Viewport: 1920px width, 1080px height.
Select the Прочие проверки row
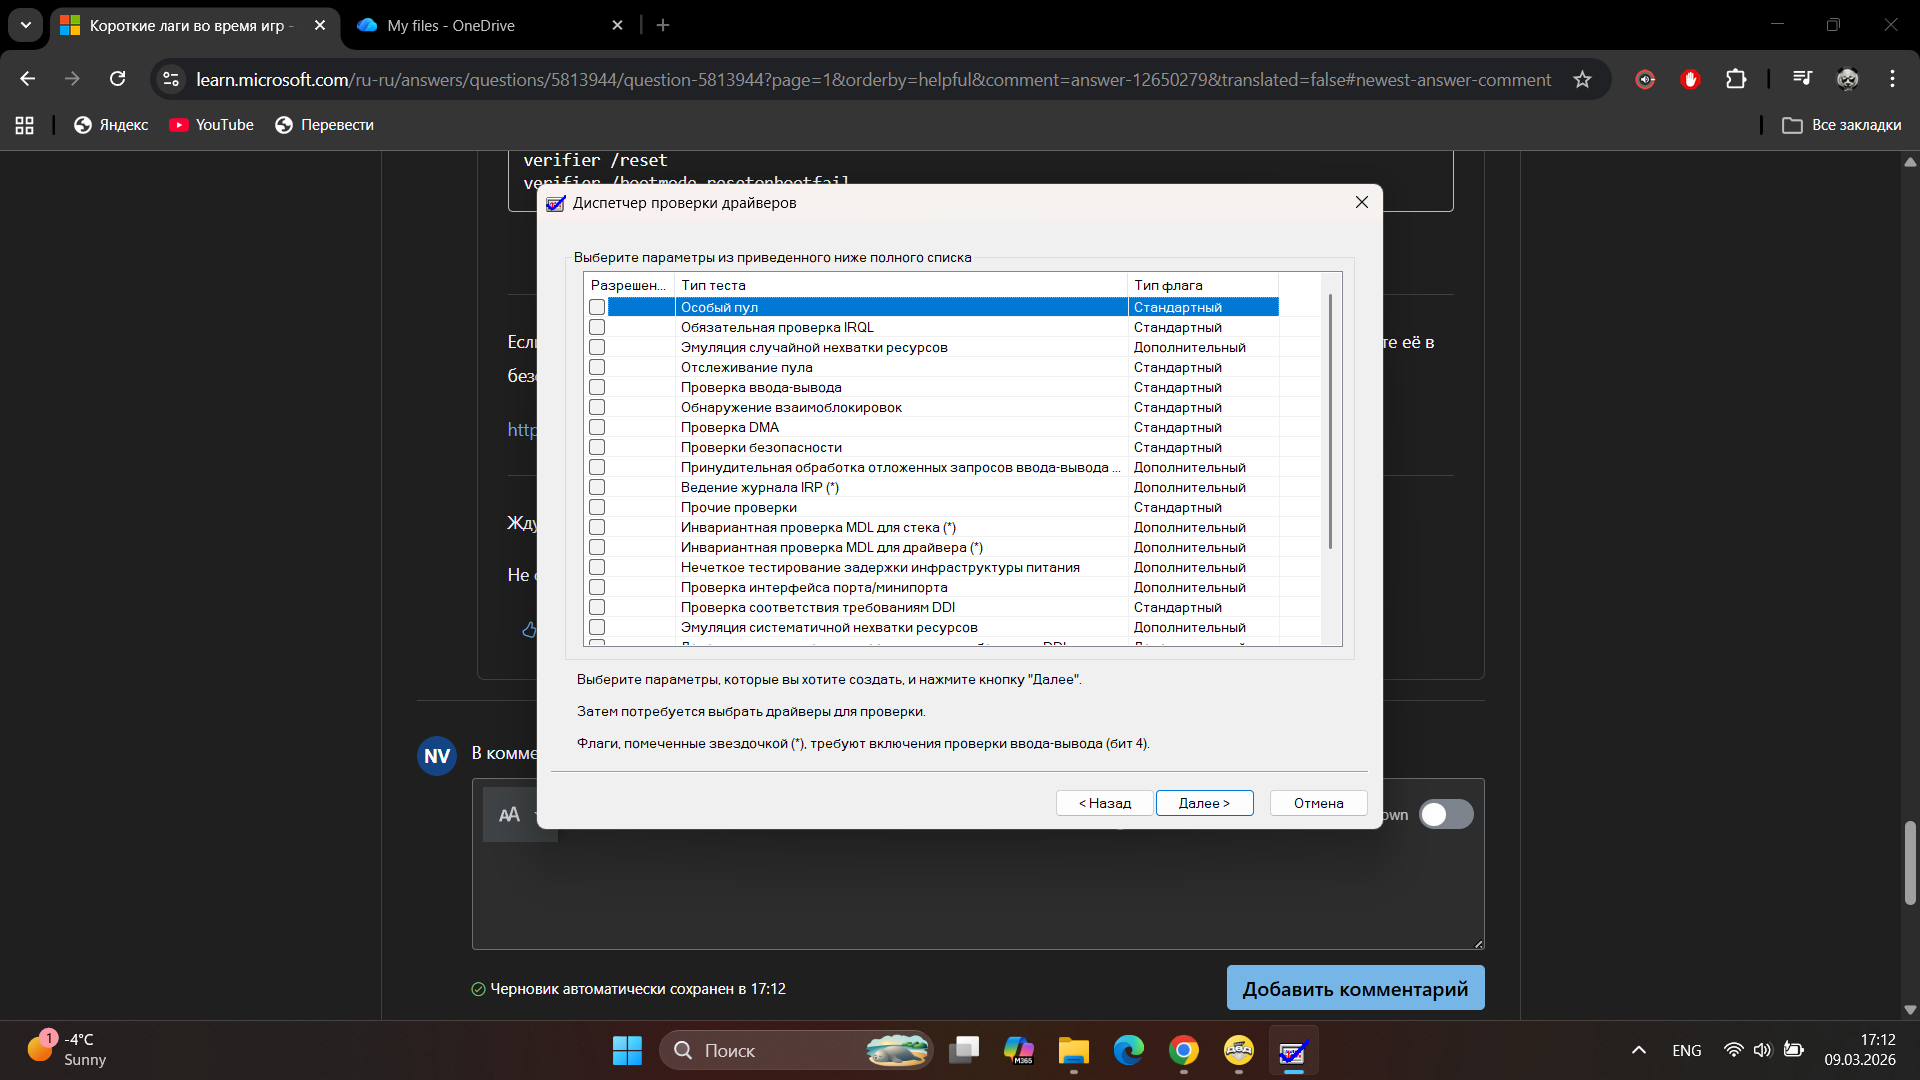[932, 507]
